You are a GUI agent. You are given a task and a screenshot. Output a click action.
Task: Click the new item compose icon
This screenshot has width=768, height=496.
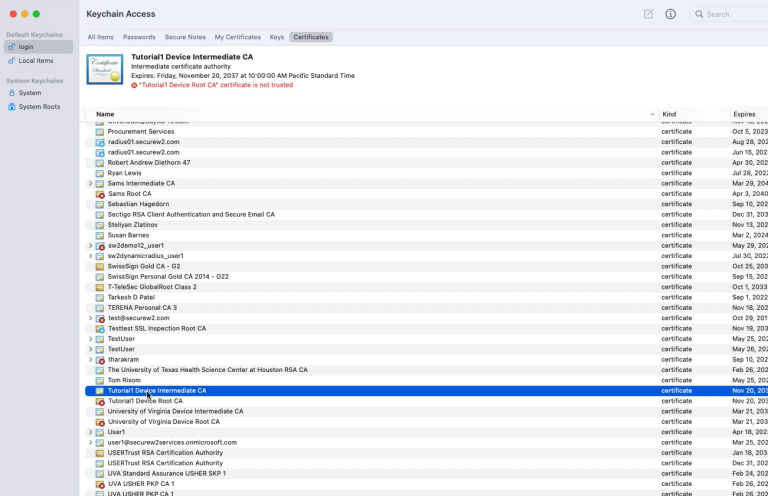point(648,14)
